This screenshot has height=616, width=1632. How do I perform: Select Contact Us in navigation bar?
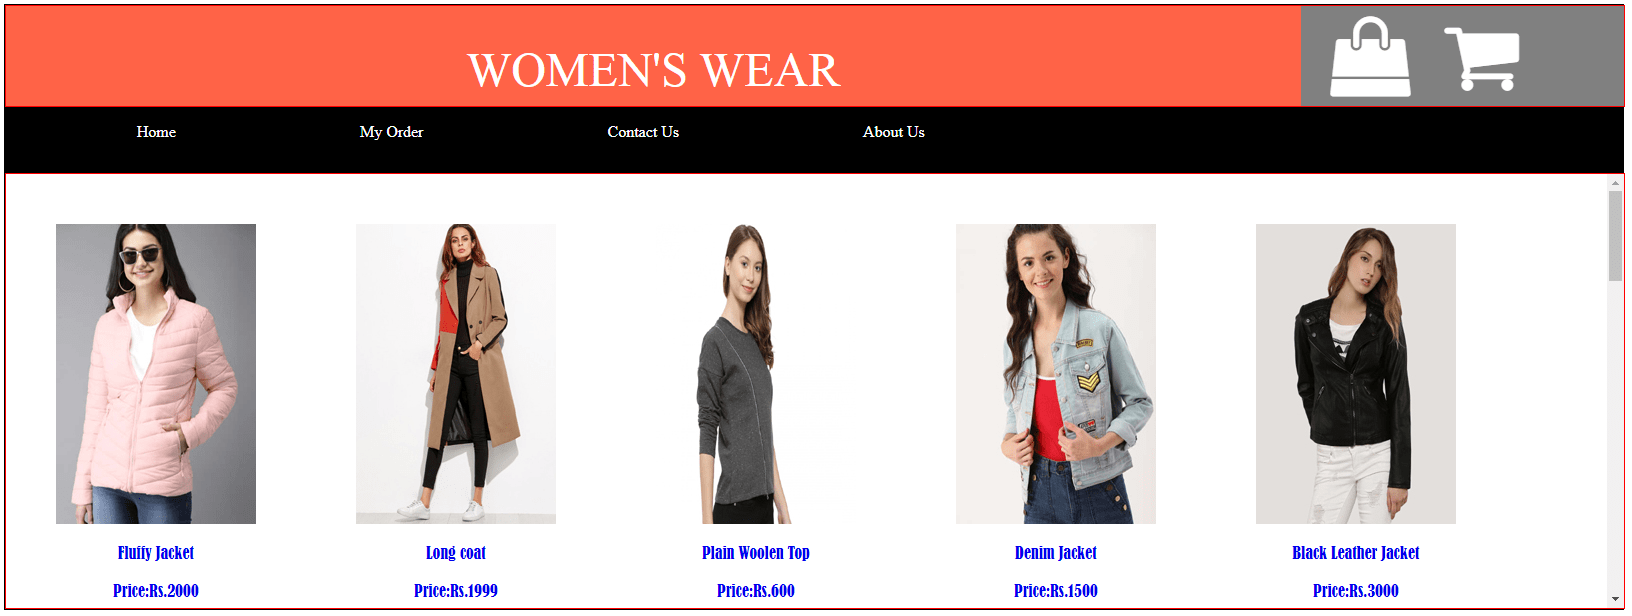pos(643,132)
